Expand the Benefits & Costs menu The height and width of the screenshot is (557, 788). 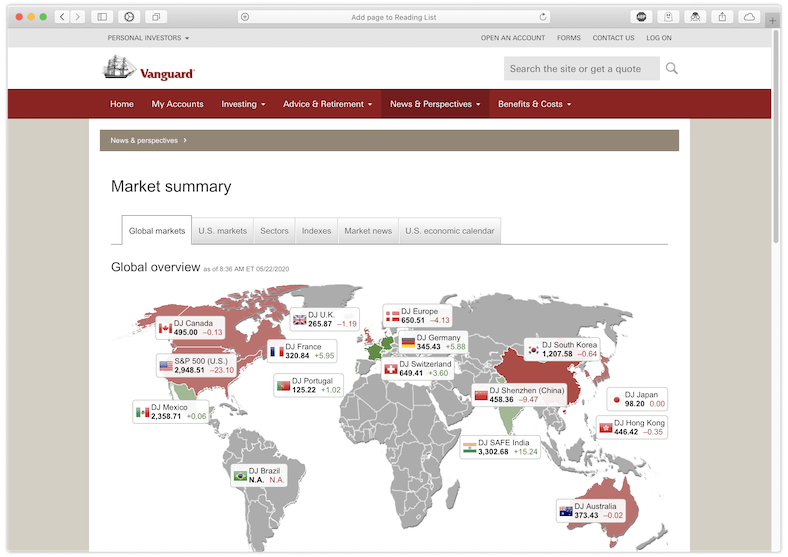[534, 104]
